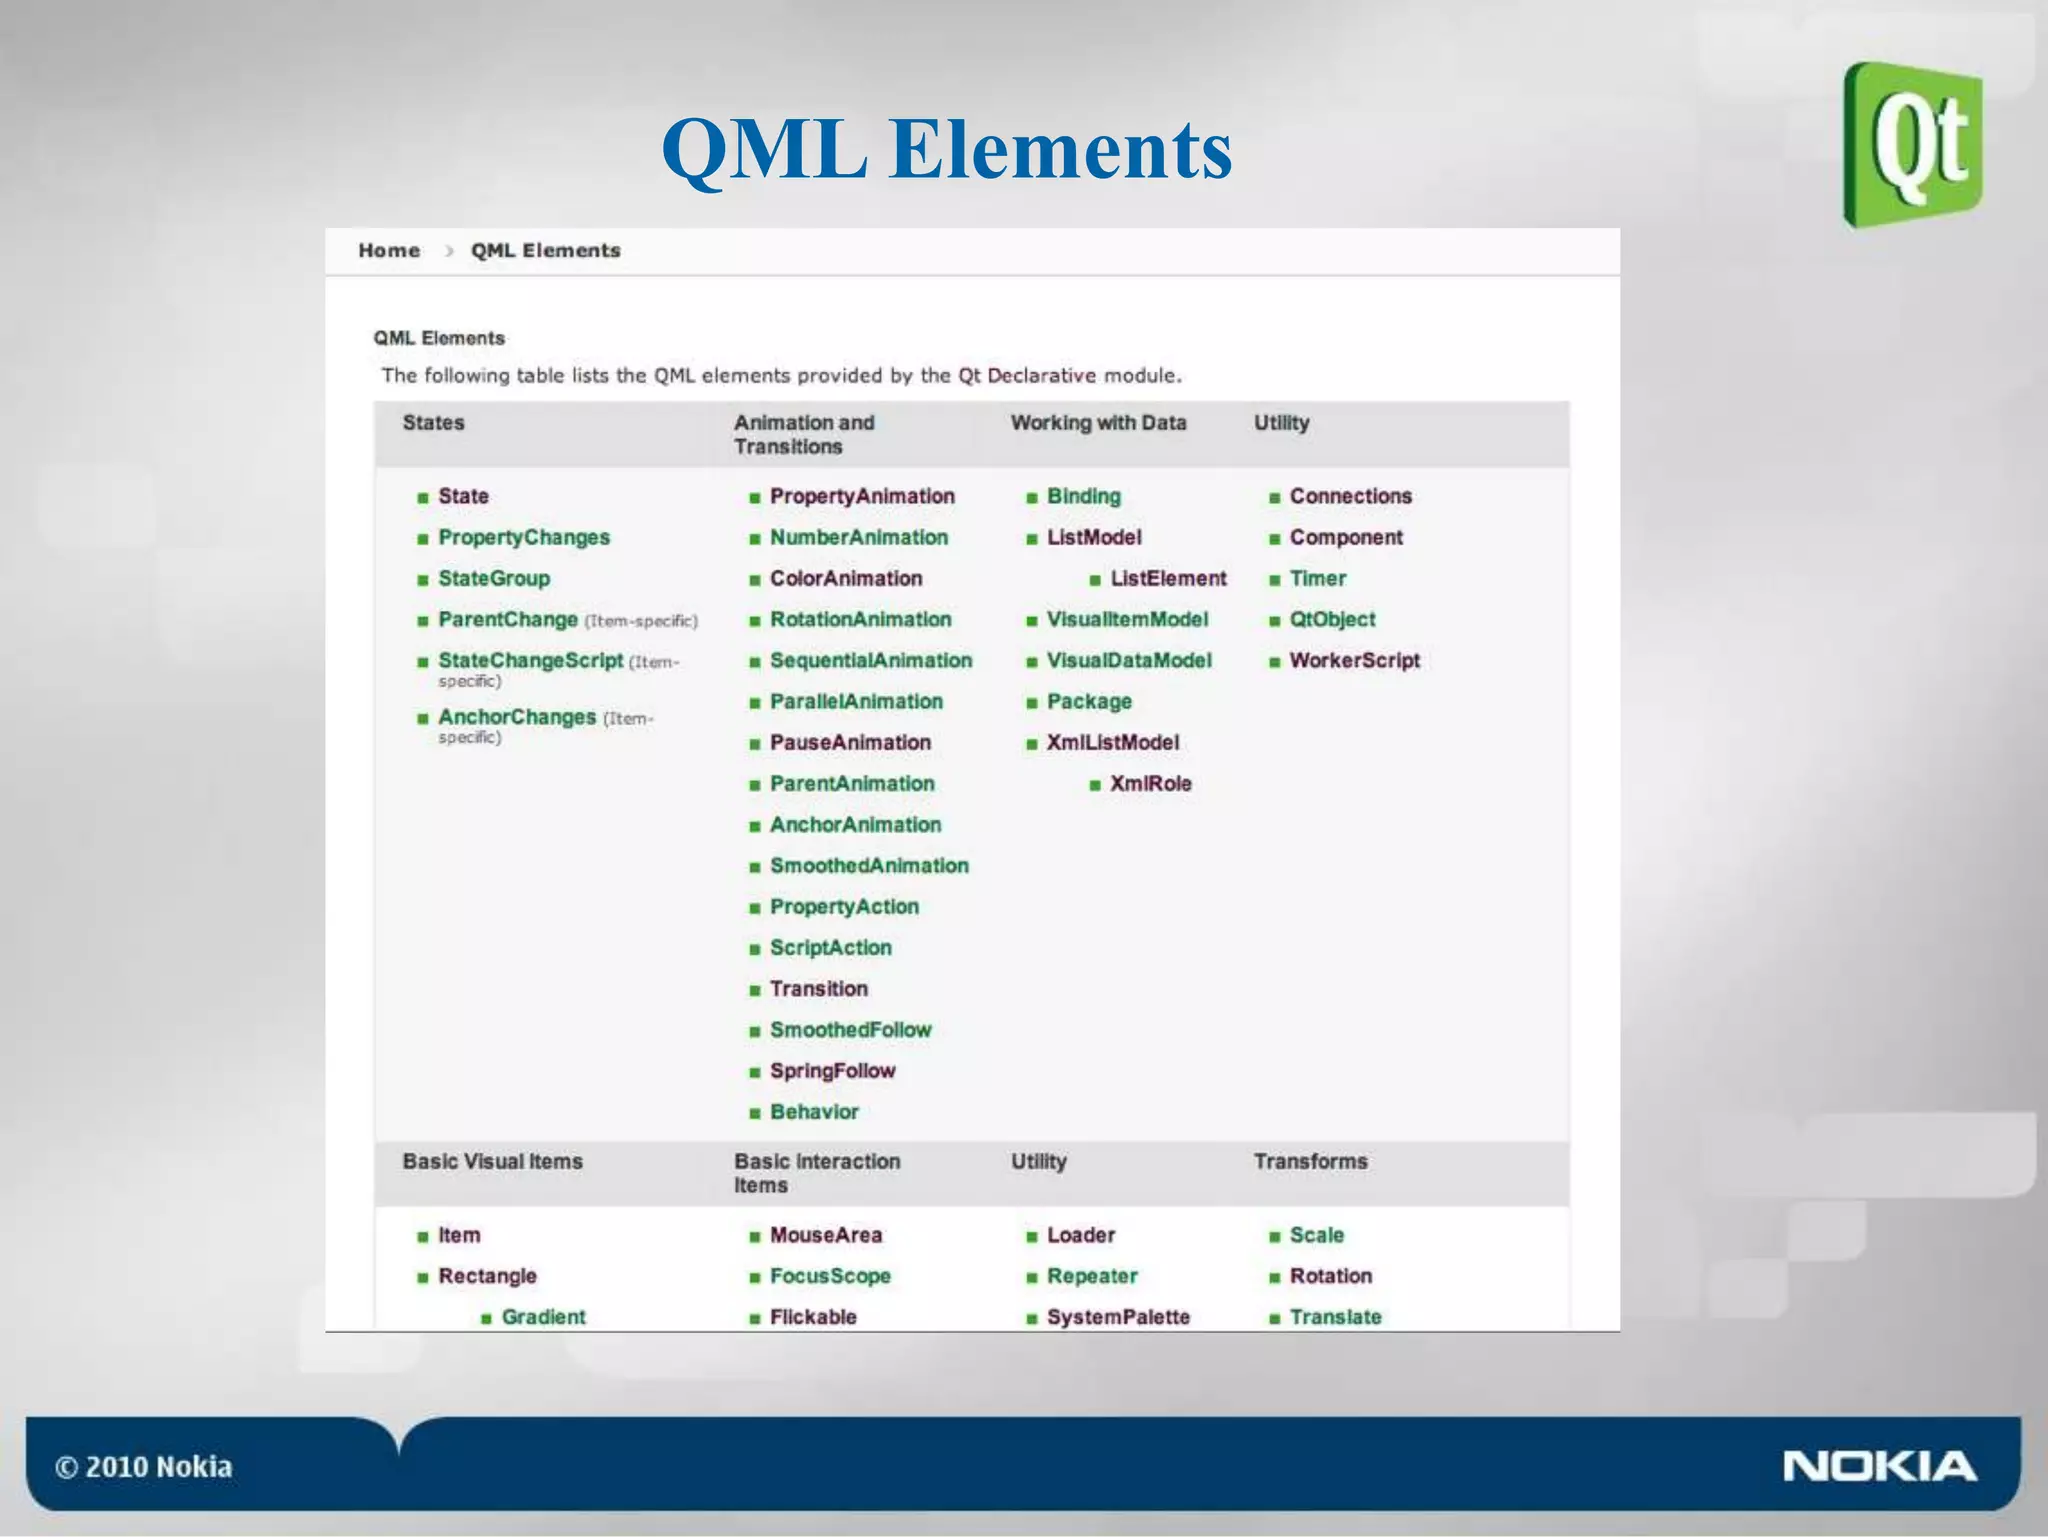This screenshot has width=2048, height=1537.
Task: Click the ParallelAnimation link
Action: point(856,701)
